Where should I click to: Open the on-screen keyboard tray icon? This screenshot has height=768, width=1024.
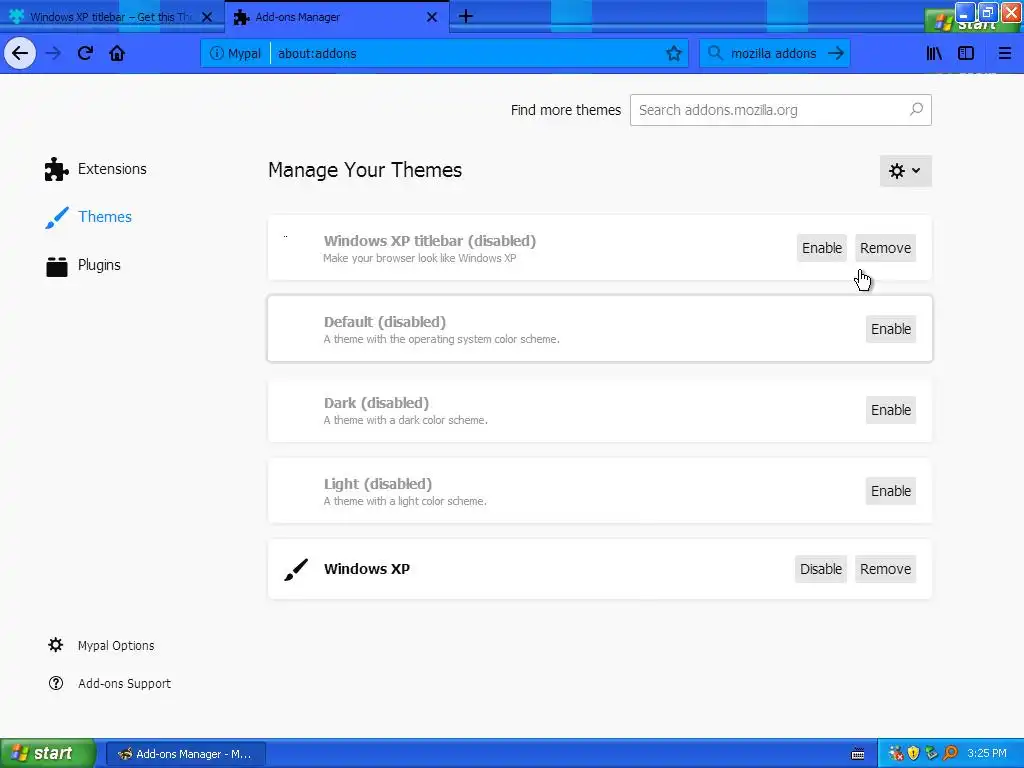click(x=858, y=754)
